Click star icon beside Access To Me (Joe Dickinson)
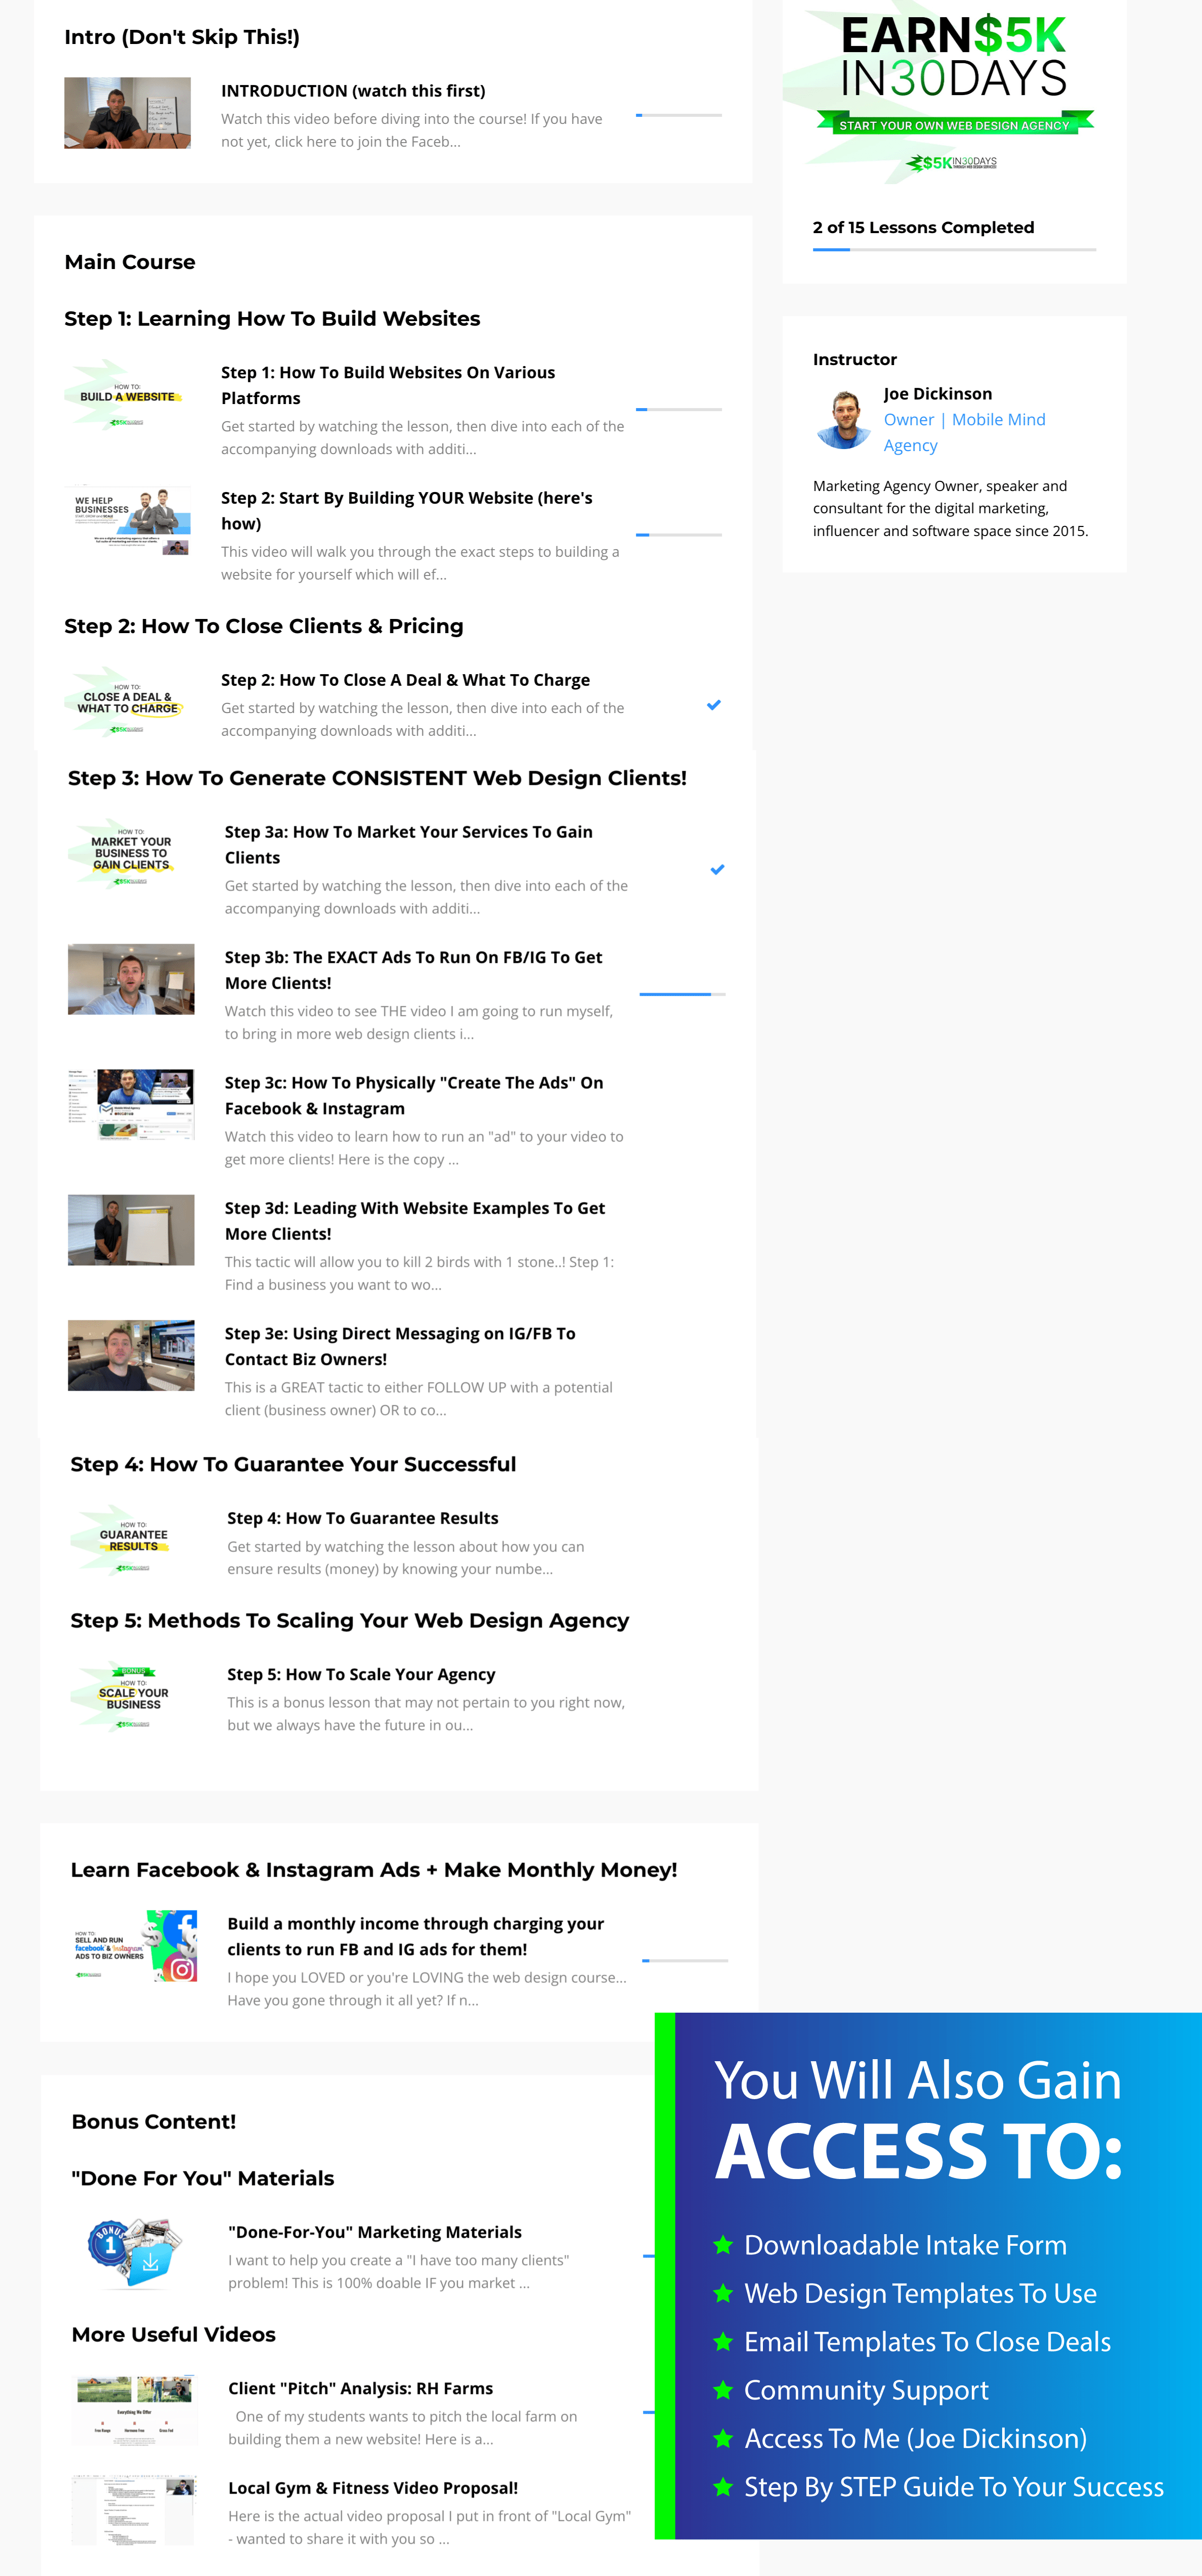 [x=723, y=2439]
